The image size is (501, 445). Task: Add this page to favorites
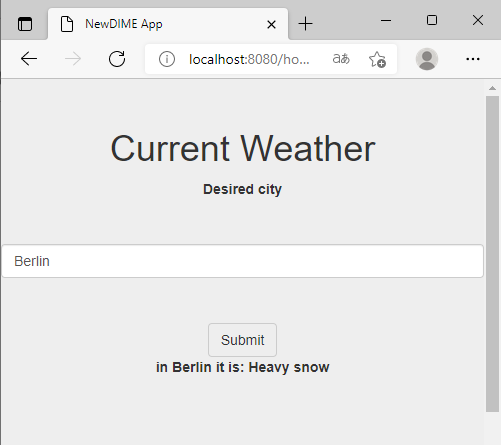pos(377,59)
